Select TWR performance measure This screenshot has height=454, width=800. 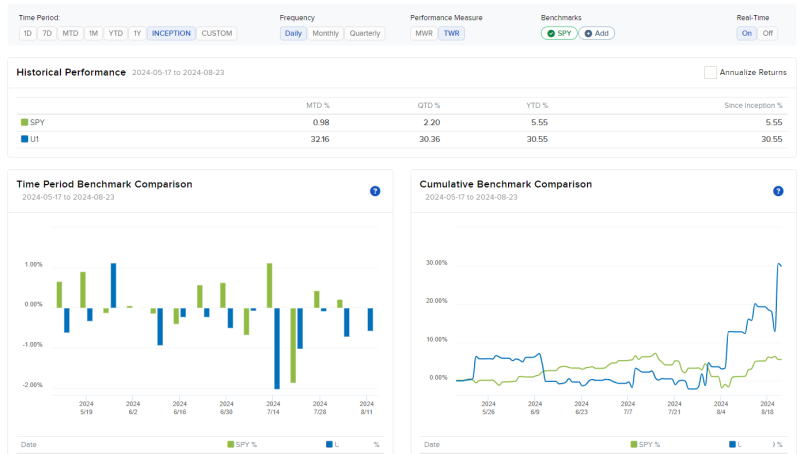[x=452, y=33]
